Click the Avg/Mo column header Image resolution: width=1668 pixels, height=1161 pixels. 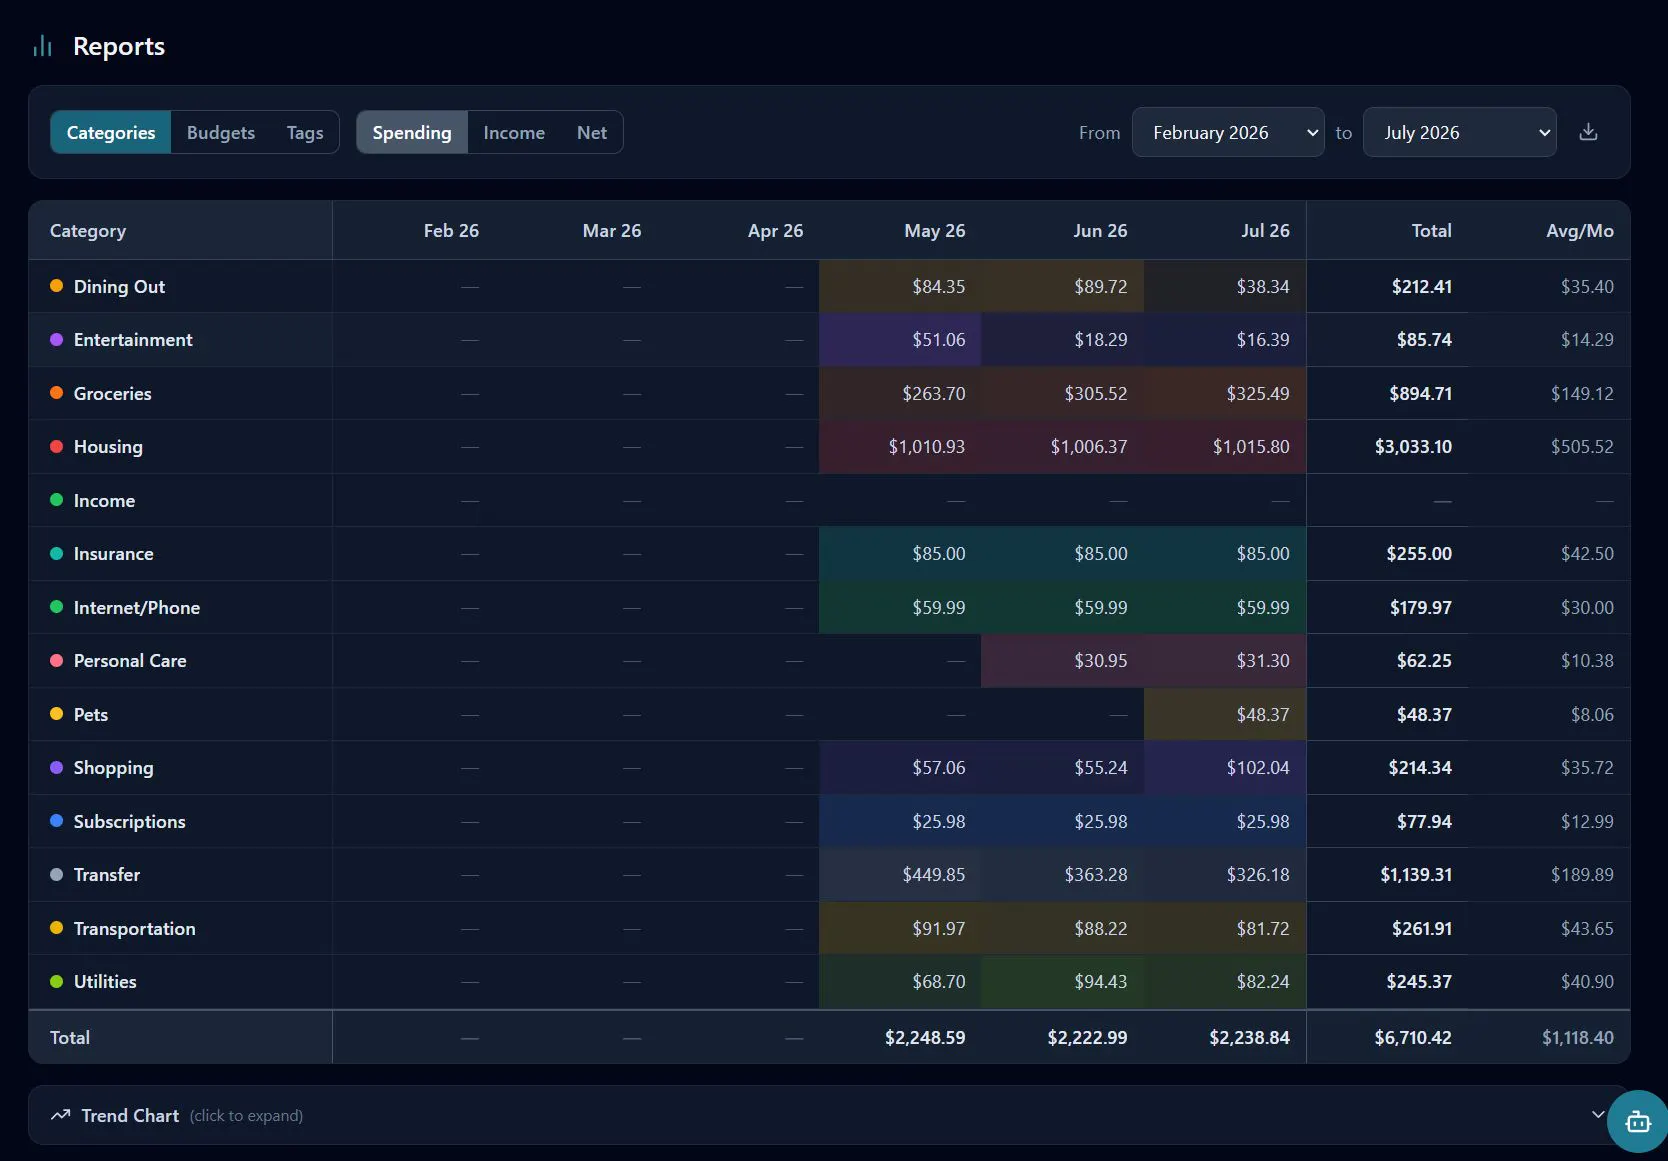pos(1580,231)
